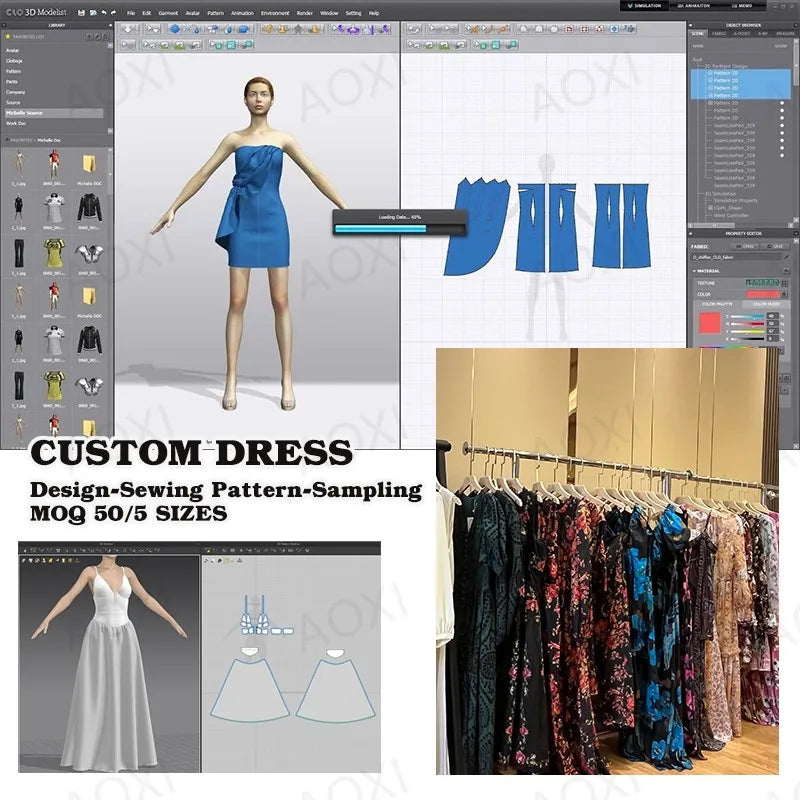This screenshot has height=800, width=800.
Task: Open the Avatar menu
Action: pyautogui.click(x=192, y=13)
